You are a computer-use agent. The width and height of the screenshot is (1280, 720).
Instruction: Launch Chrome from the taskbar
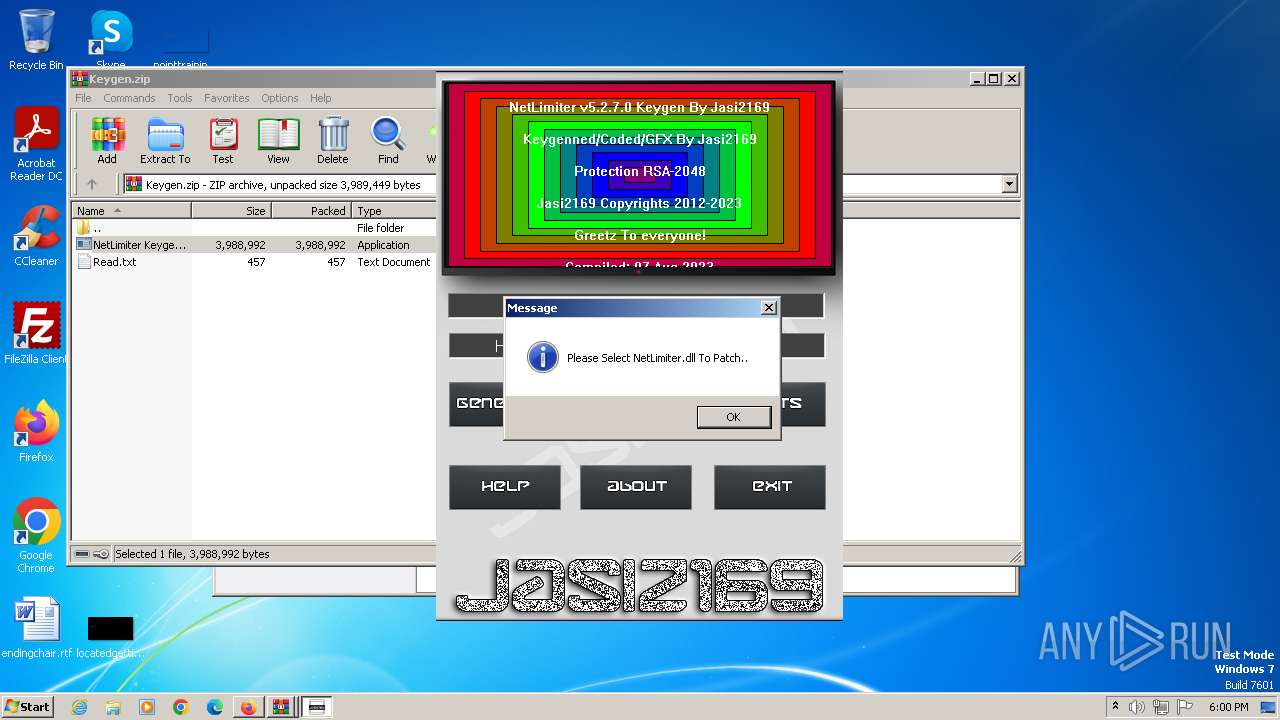(x=181, y=707)
